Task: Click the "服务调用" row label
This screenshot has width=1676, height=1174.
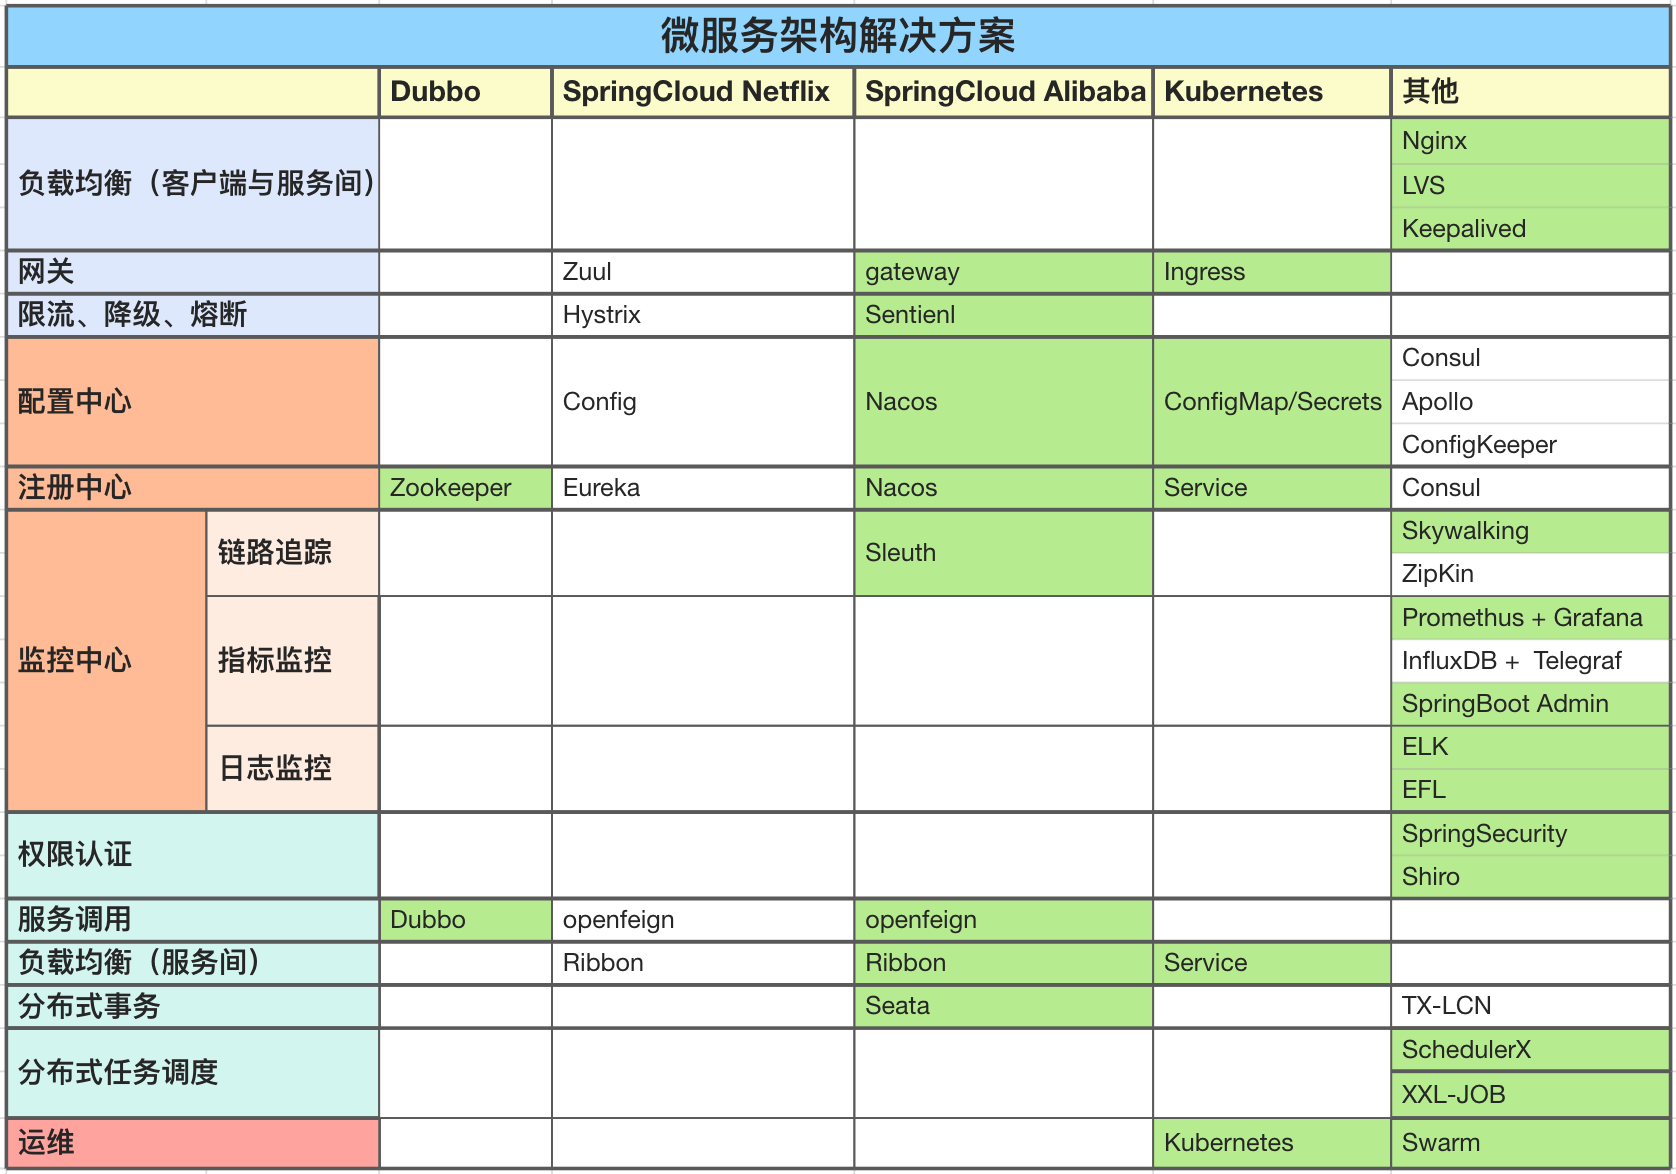Action: coord(193,920)
